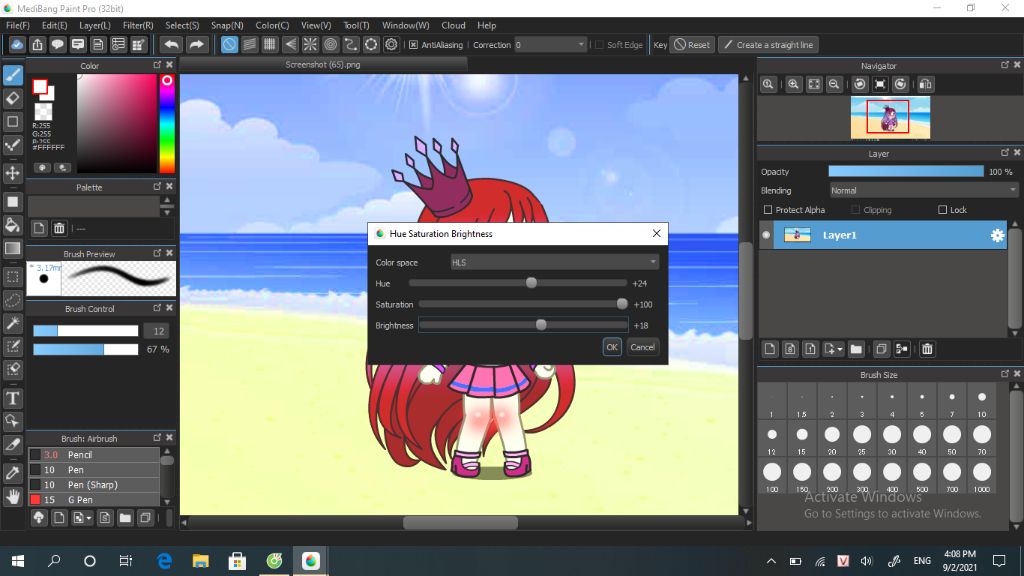Image resolution: width=1024 pixels, height=576 pixels.
Task: Select the Hand pan tool
Action: point(12,496)
